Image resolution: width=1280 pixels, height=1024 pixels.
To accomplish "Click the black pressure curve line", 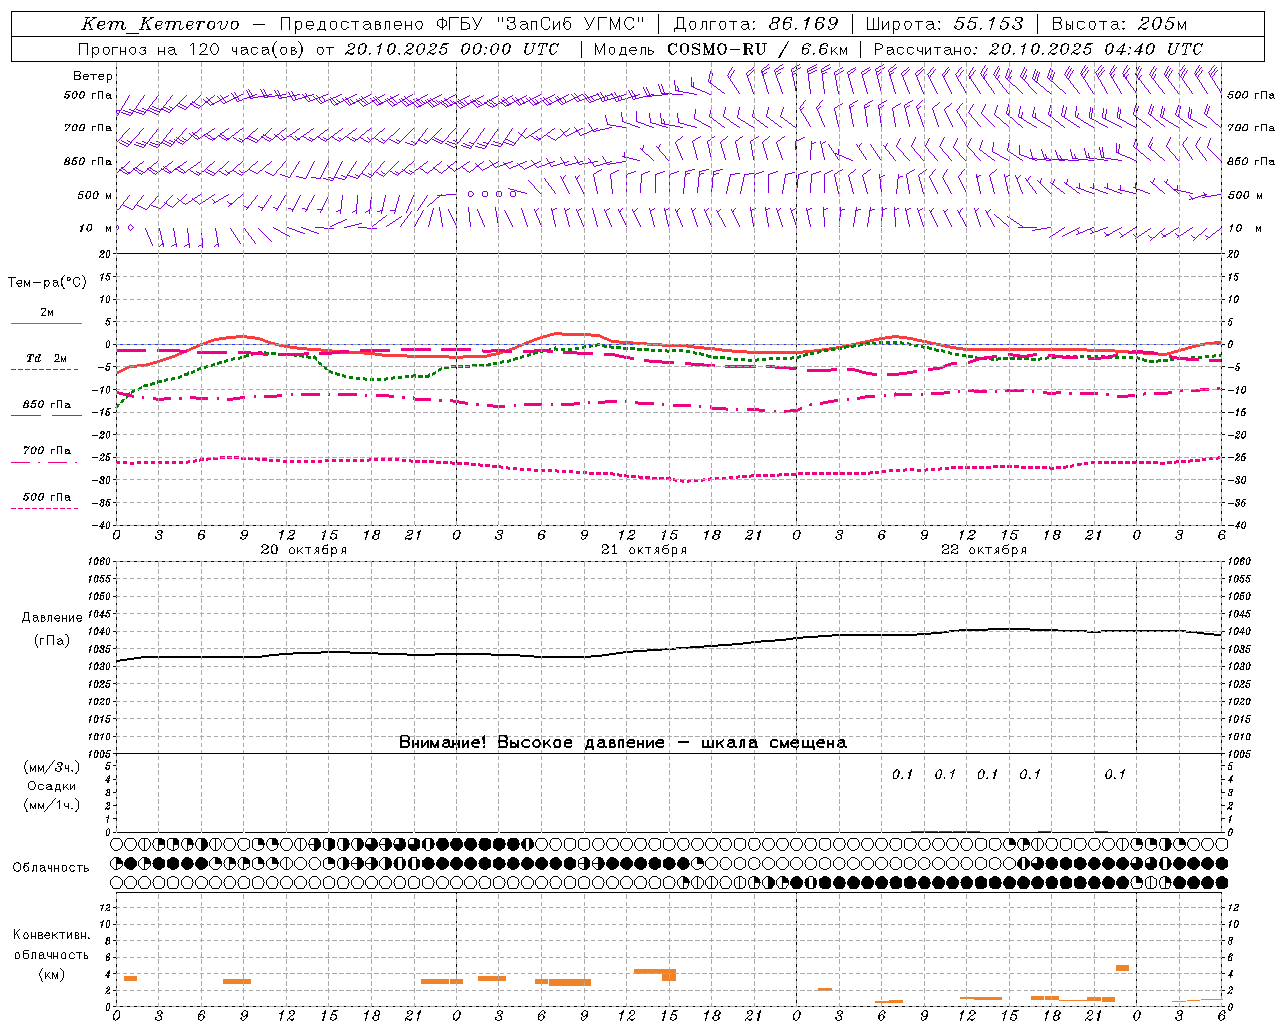I will (x=670, y=650).
